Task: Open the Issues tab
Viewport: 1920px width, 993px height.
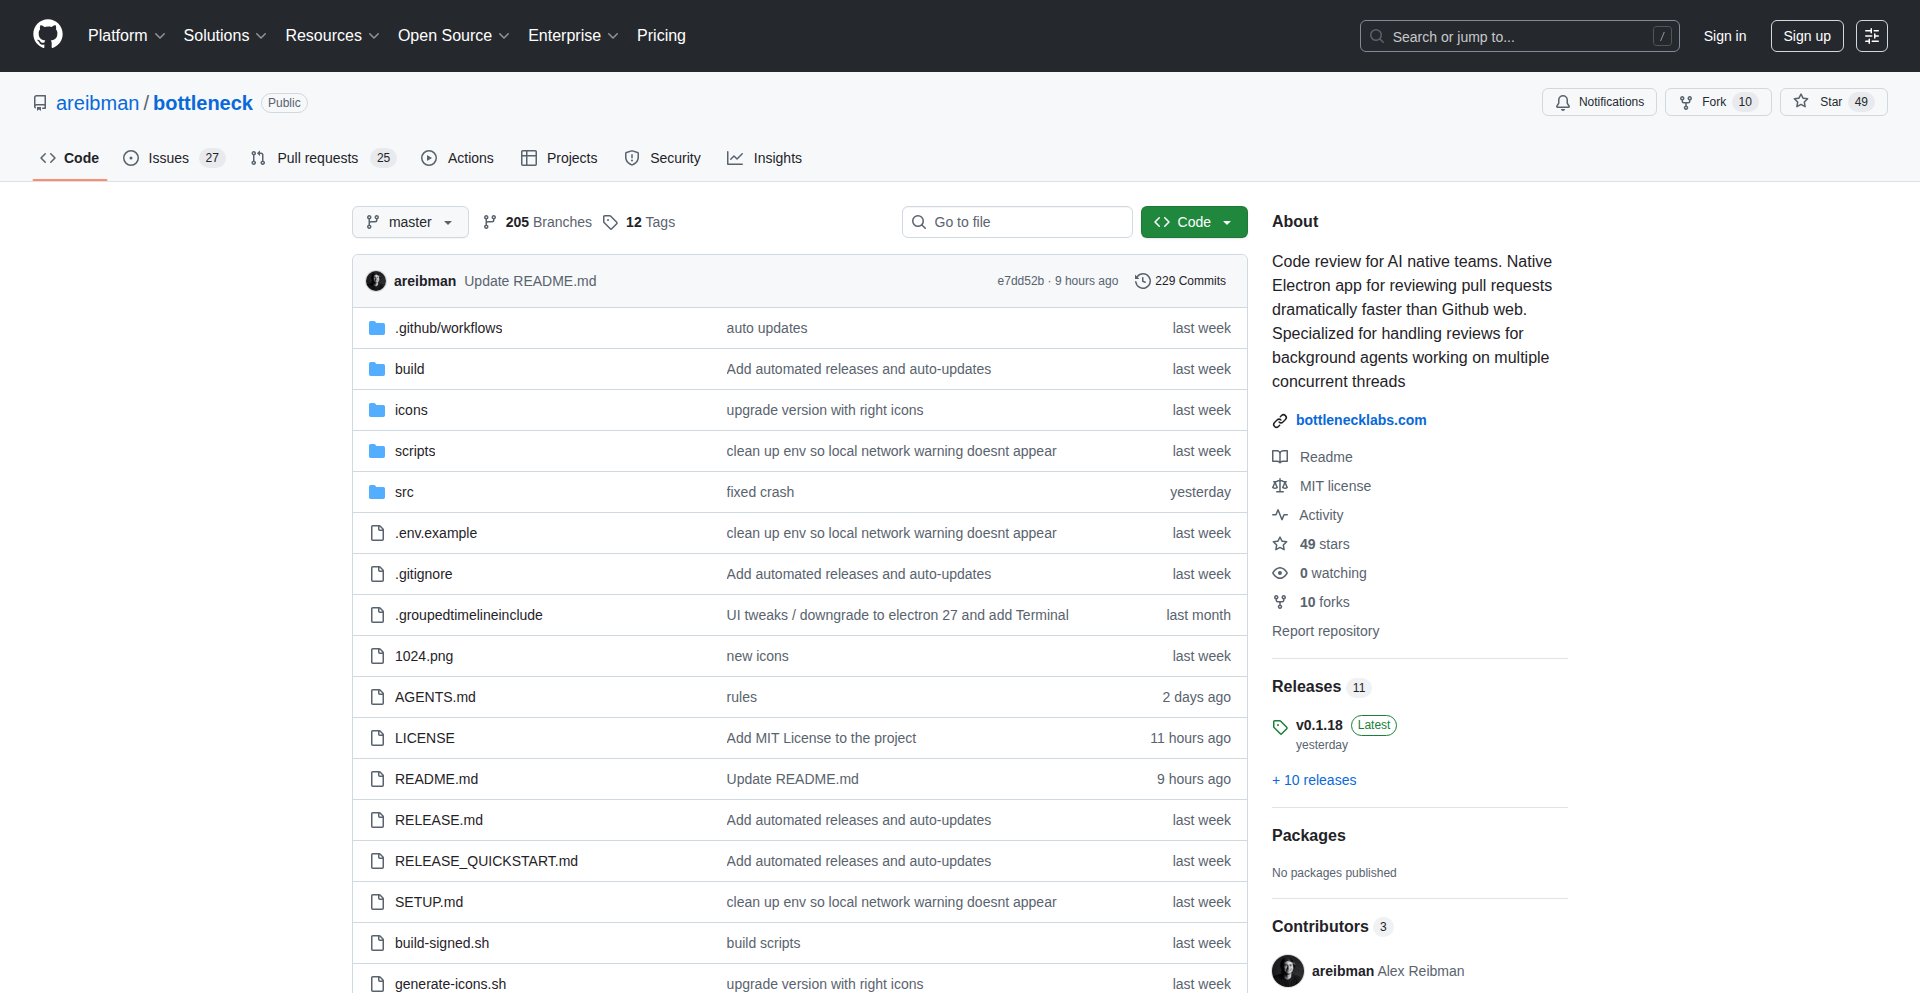Action: pos(174,158)
